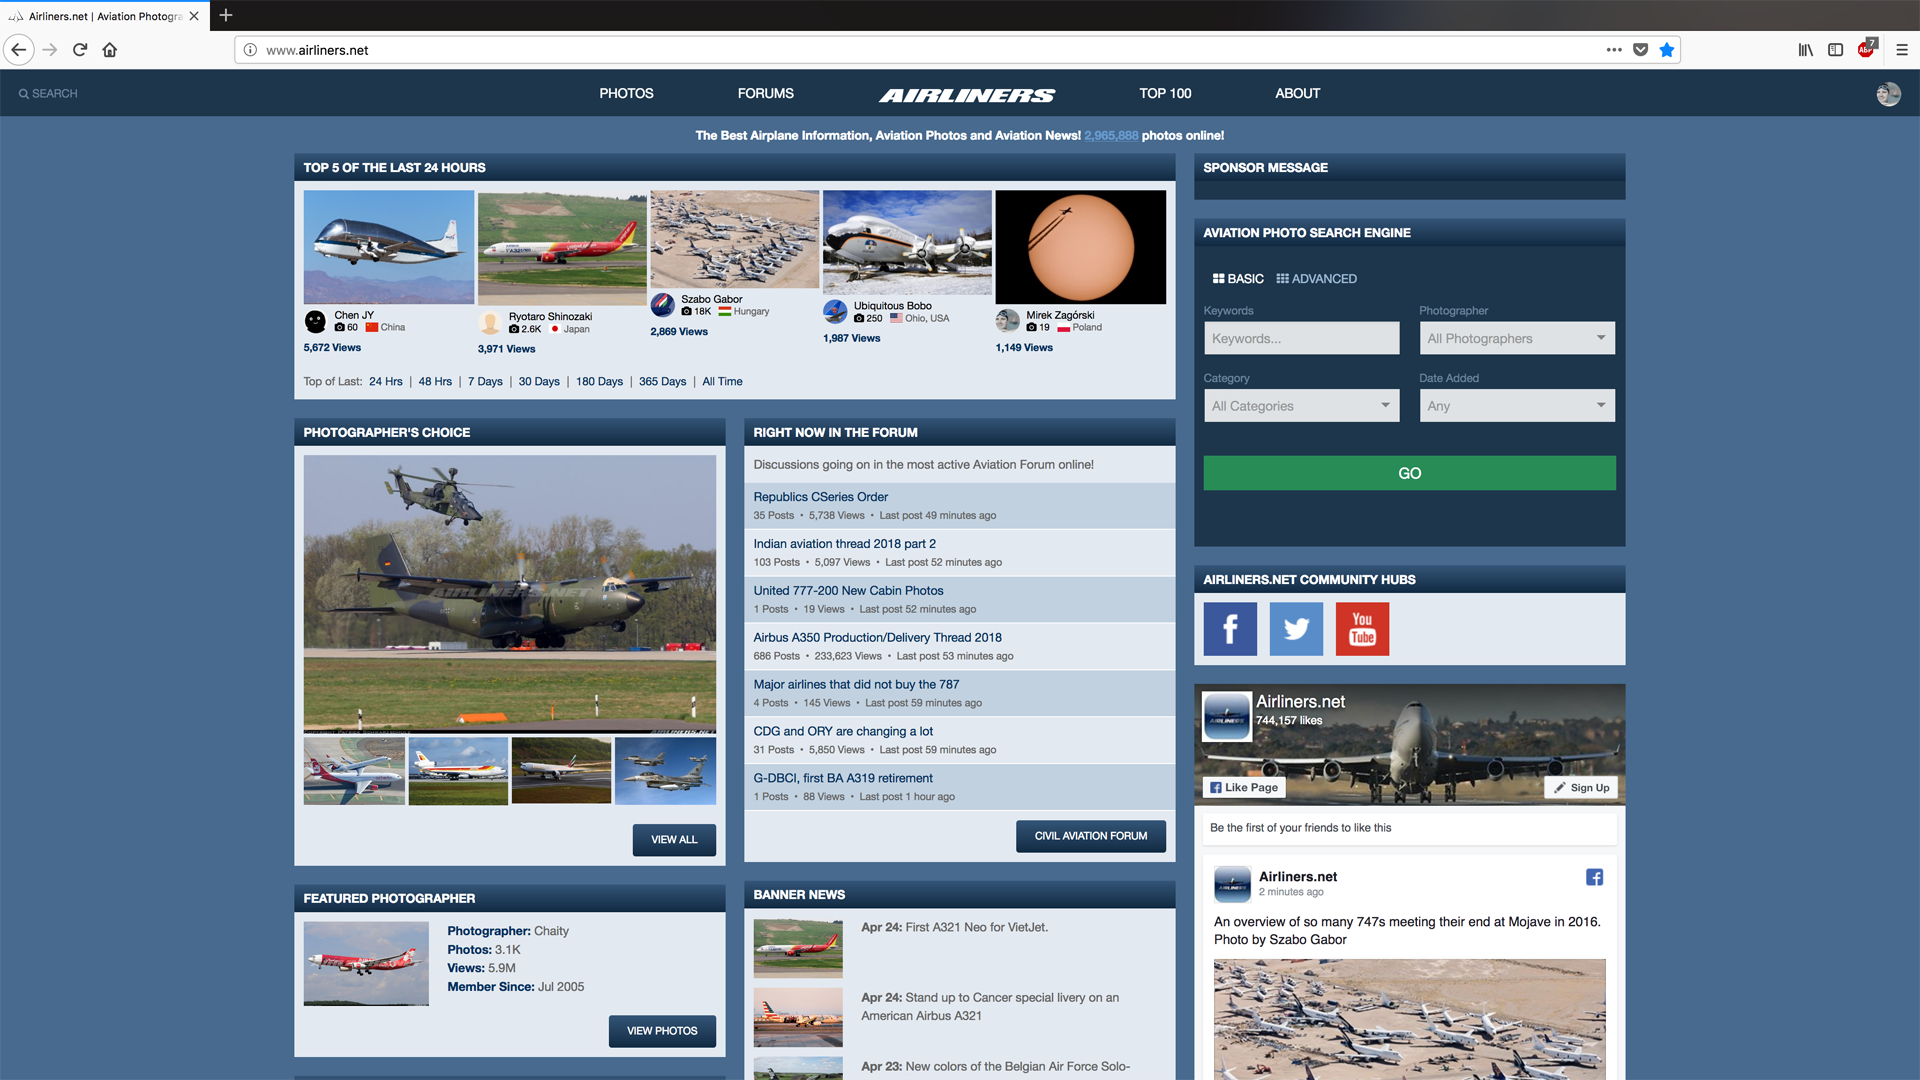Click the View All button
Screen dimensions: 1920x1080
pyautogui.click(x=674, y=840)
